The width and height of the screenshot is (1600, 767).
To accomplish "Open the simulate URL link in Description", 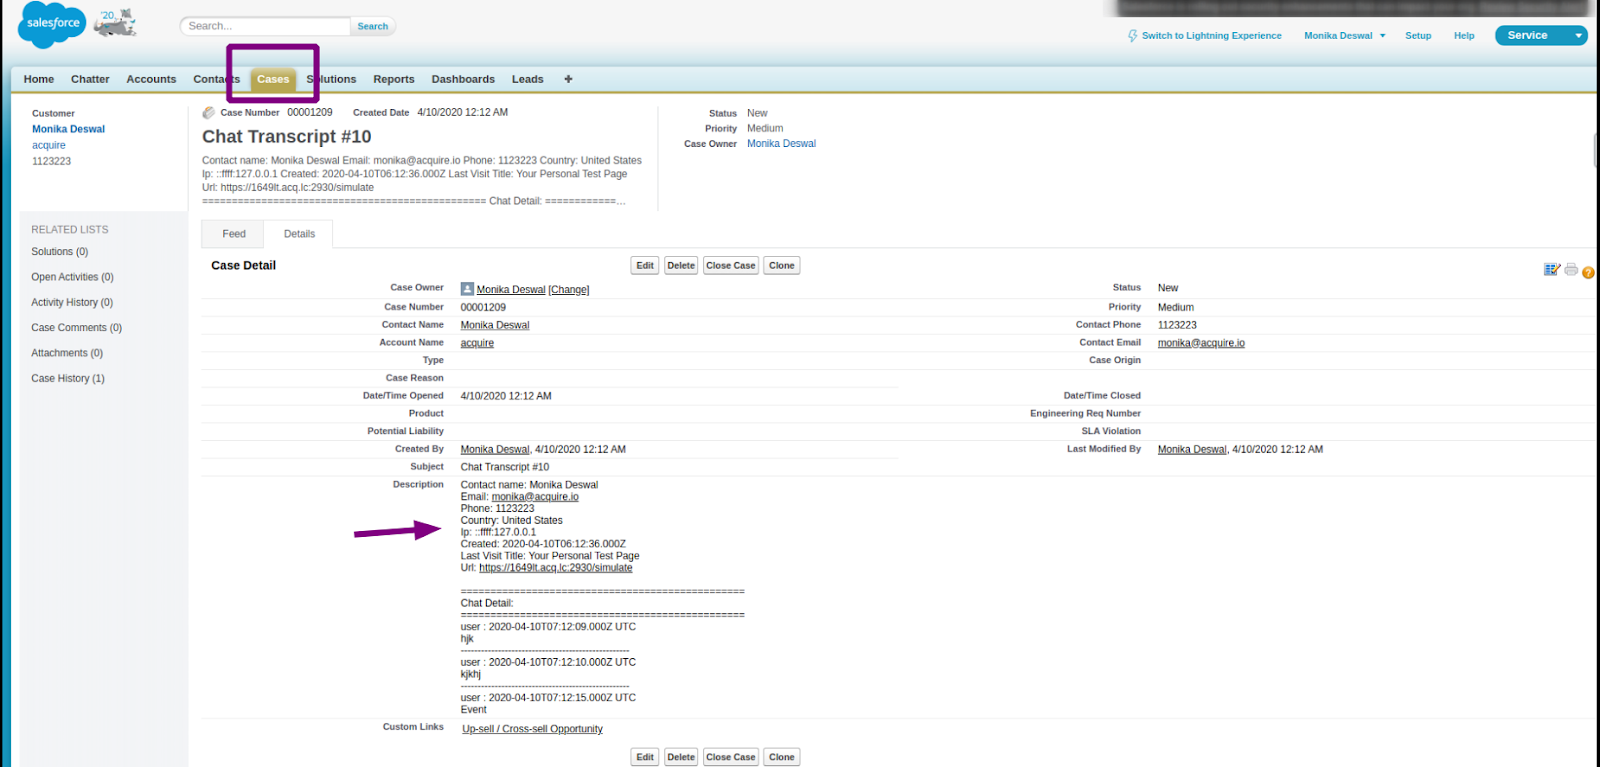I will 556,568.
